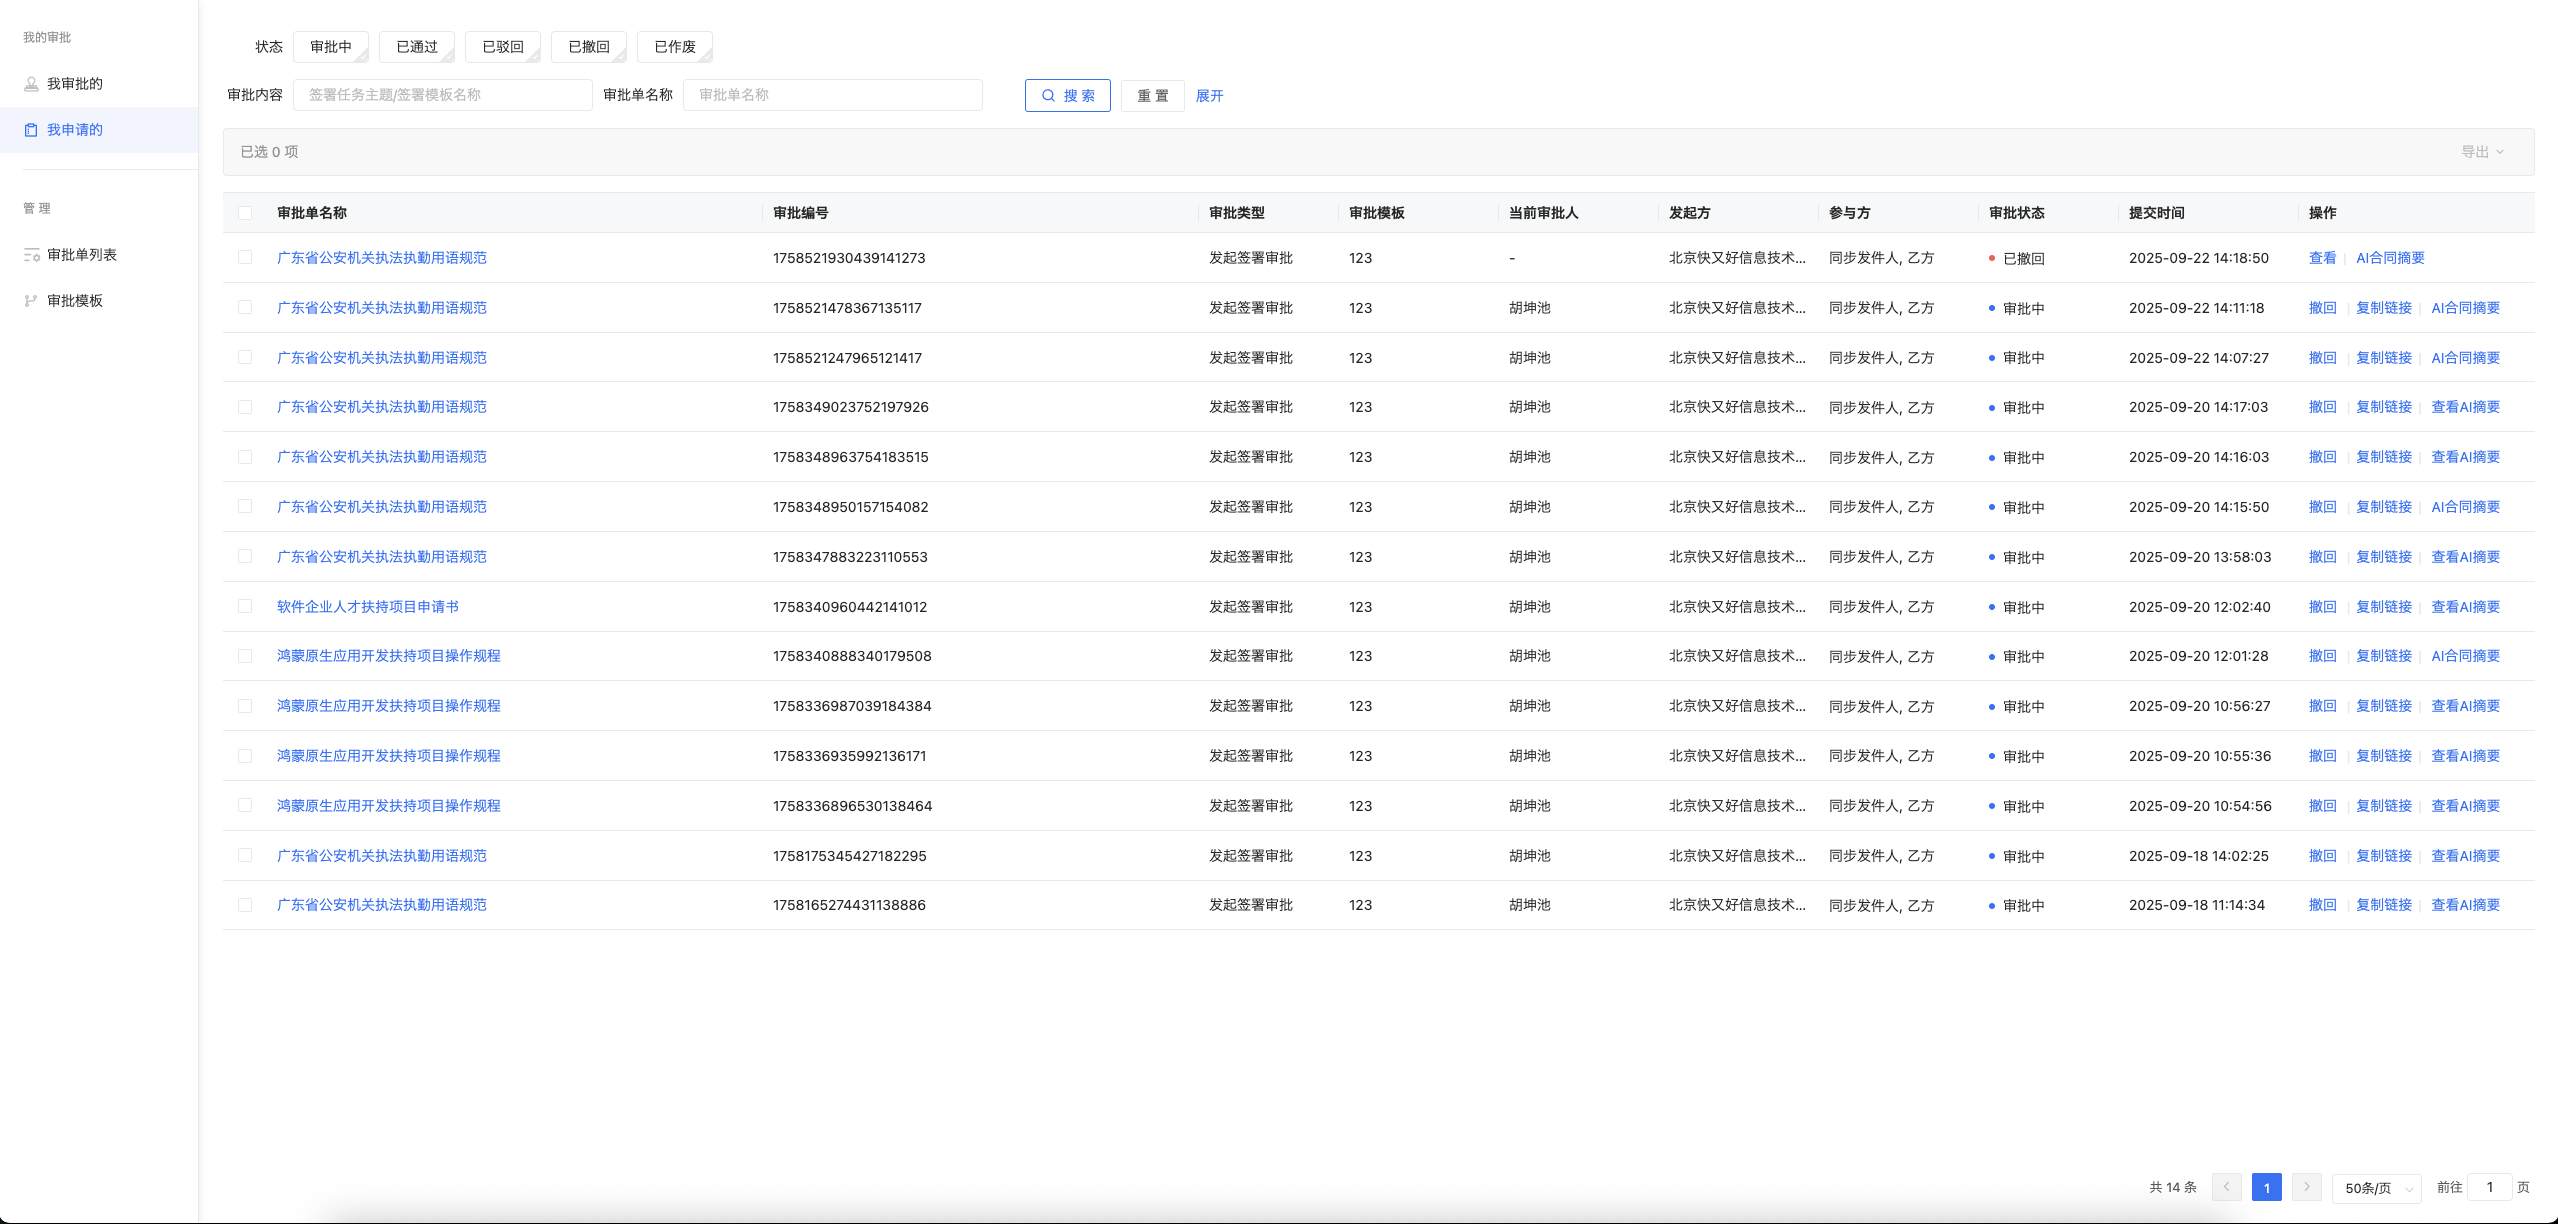Viewport: 2558px width, 1224px height.
Task: Click the magnifier icon in 搜索 button
Action: (1048, 96)
